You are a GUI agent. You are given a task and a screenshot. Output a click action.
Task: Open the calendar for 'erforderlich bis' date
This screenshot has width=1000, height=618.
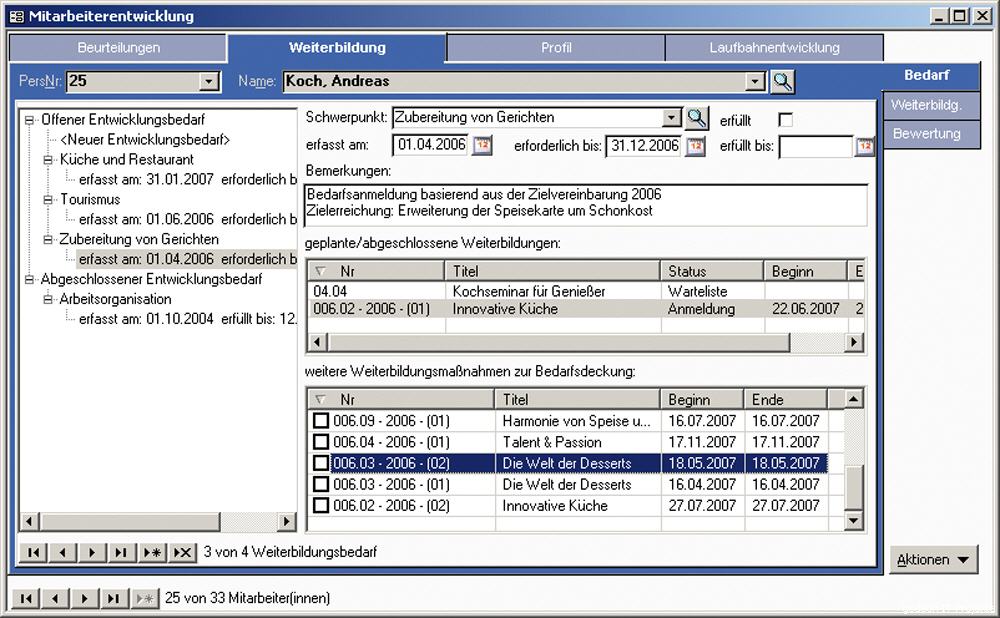click(x=695, y=146)
